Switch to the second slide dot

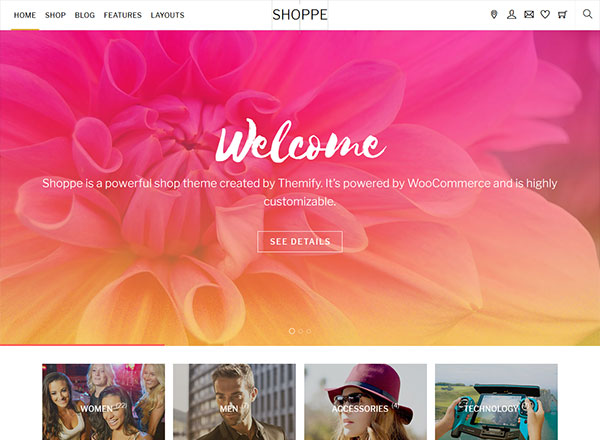[301, 331]
